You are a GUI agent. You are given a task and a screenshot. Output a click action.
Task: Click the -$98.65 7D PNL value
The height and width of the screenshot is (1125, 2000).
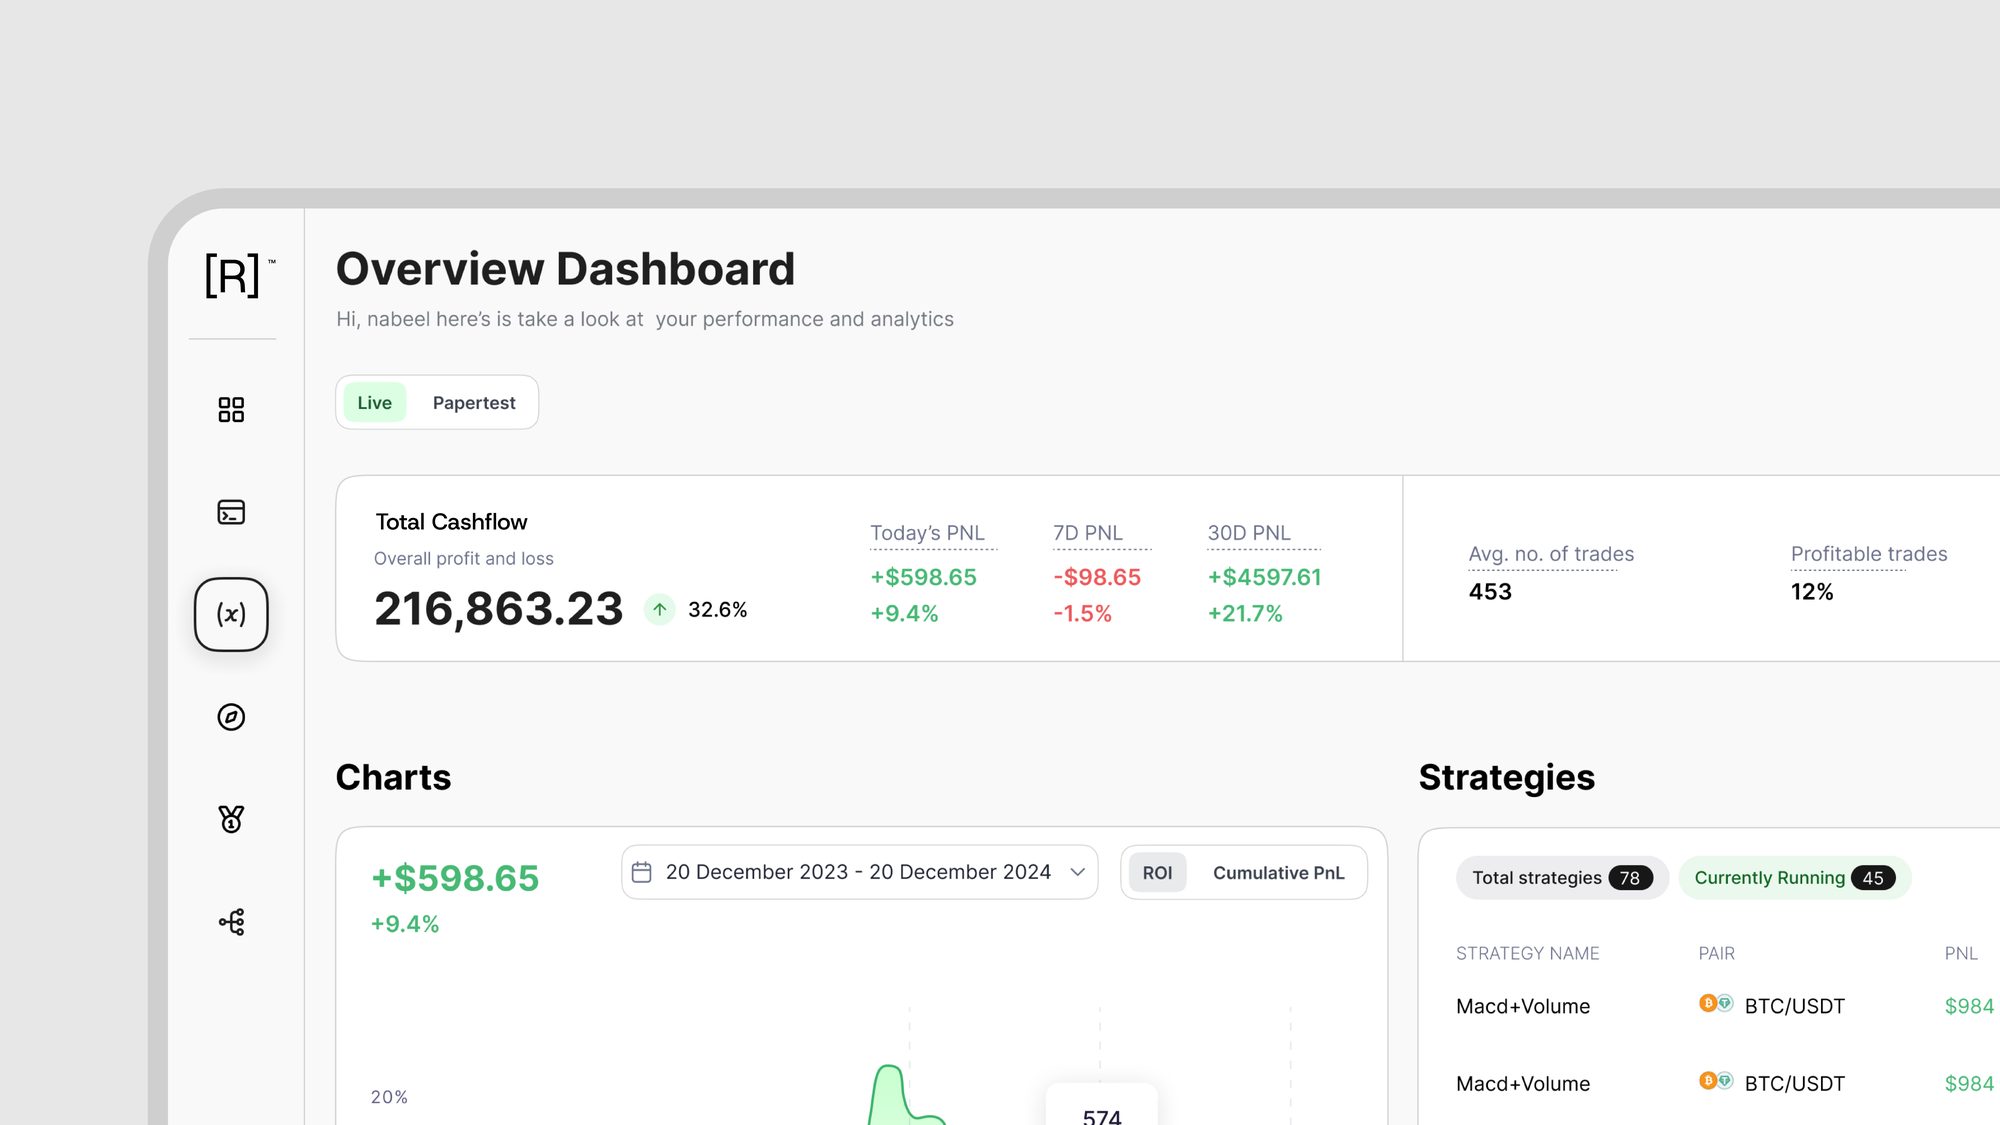coord(1097,577)
